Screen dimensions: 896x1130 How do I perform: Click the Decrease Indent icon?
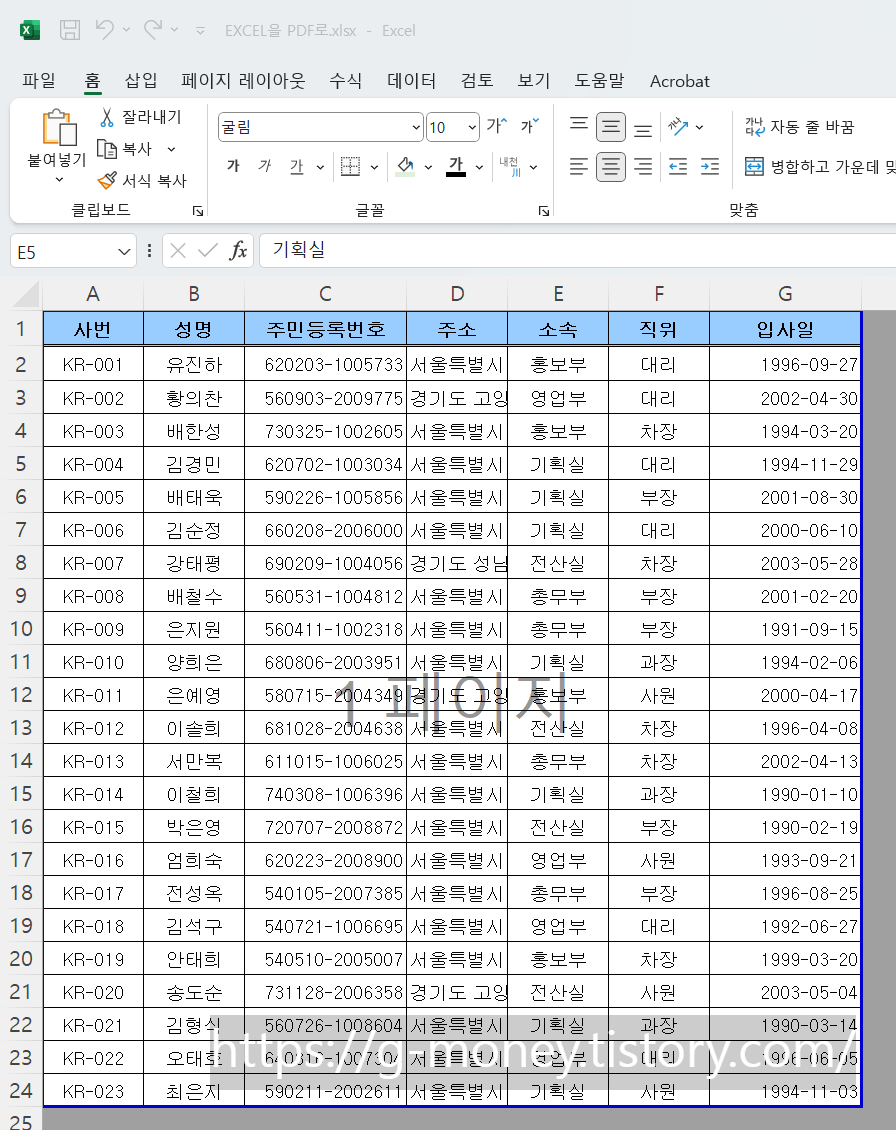[x=678, y=167]
